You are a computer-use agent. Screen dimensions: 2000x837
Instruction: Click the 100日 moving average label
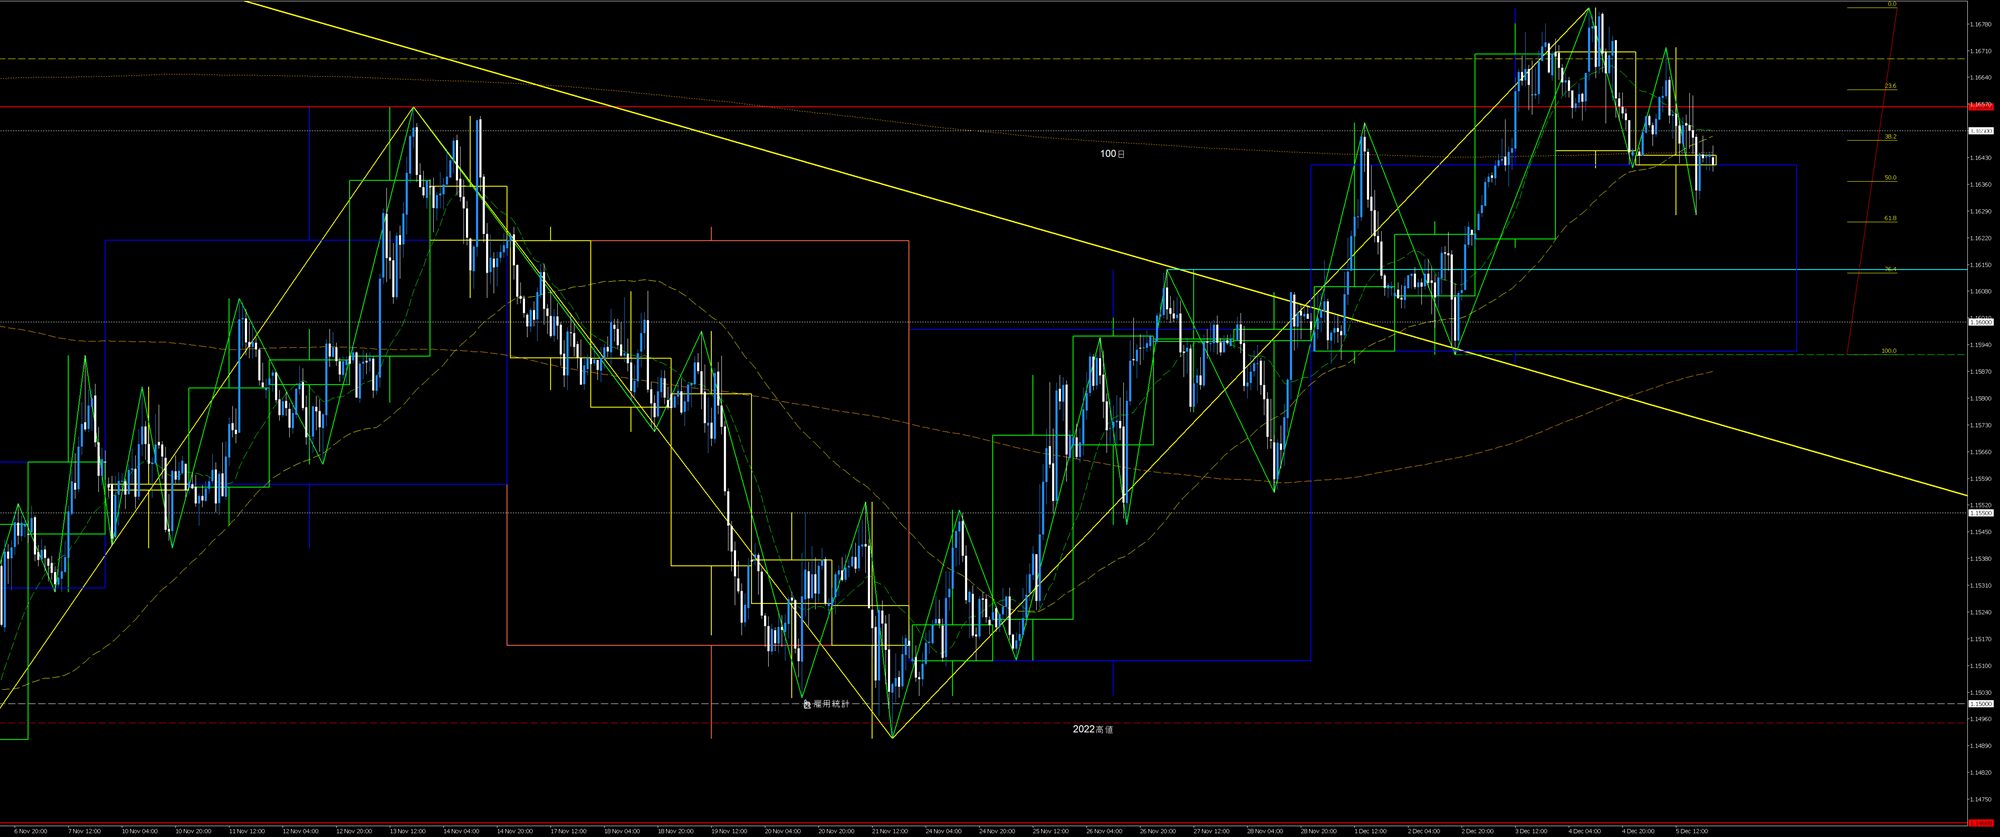tap(1112, 154)
